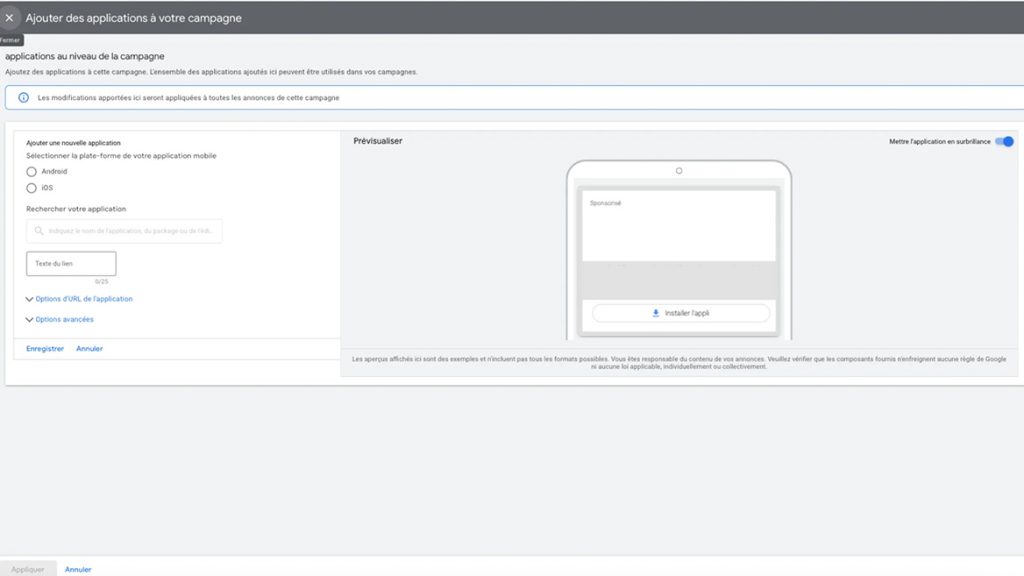Close the add applications dialog
The image size is (1024, 576).
tap(9, 18)
